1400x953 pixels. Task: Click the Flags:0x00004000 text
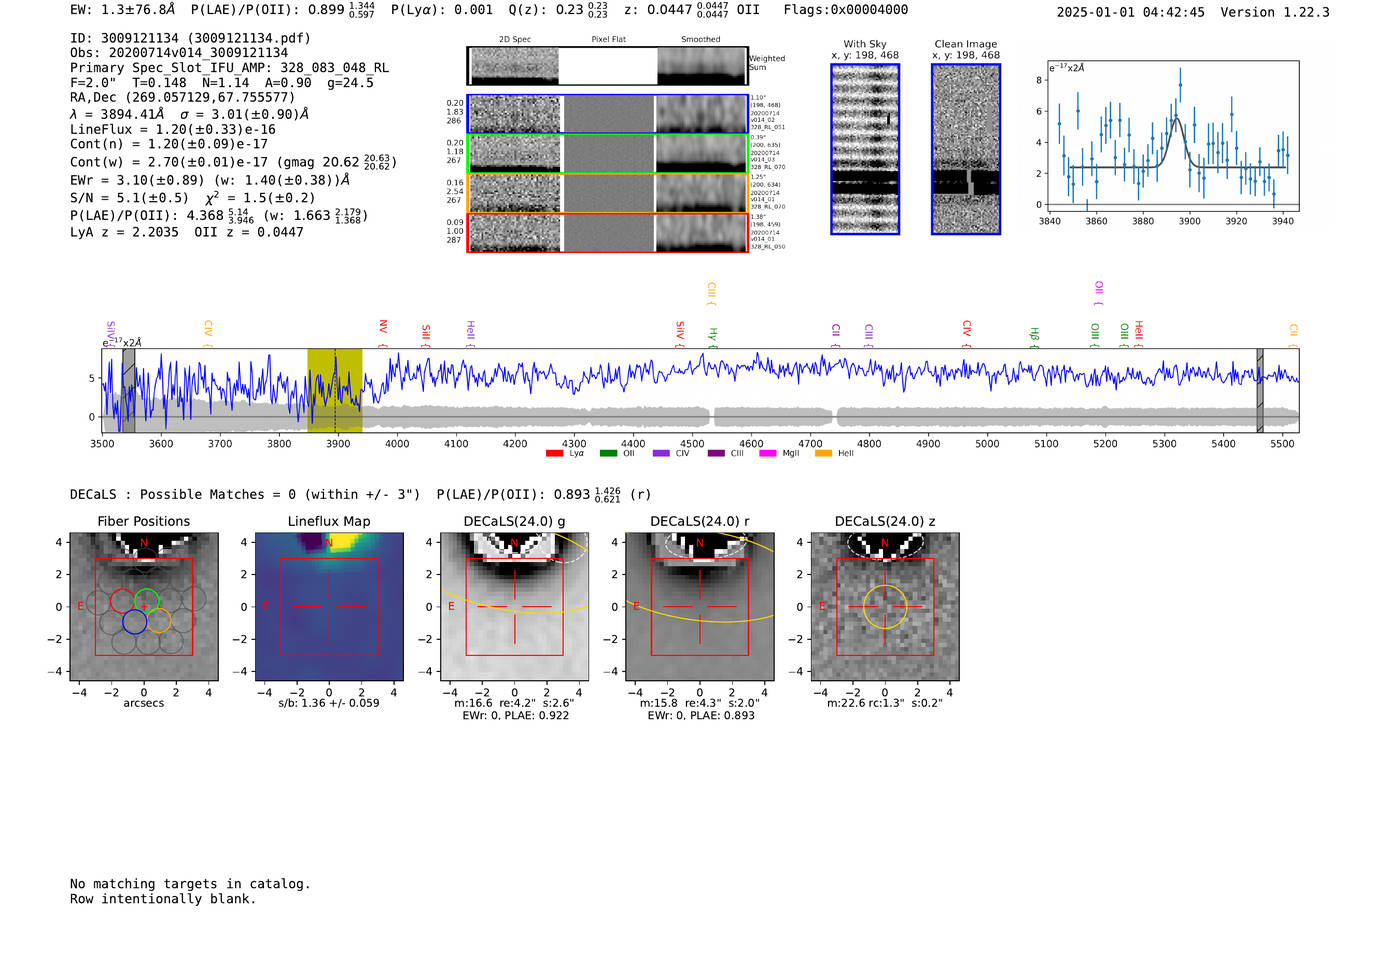(846, 10)
